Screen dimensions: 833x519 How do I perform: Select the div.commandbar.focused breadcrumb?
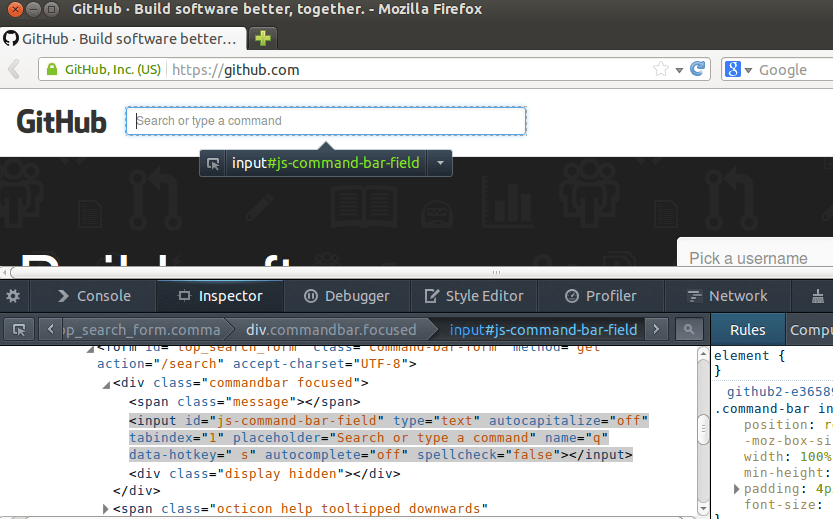(331, 330)
